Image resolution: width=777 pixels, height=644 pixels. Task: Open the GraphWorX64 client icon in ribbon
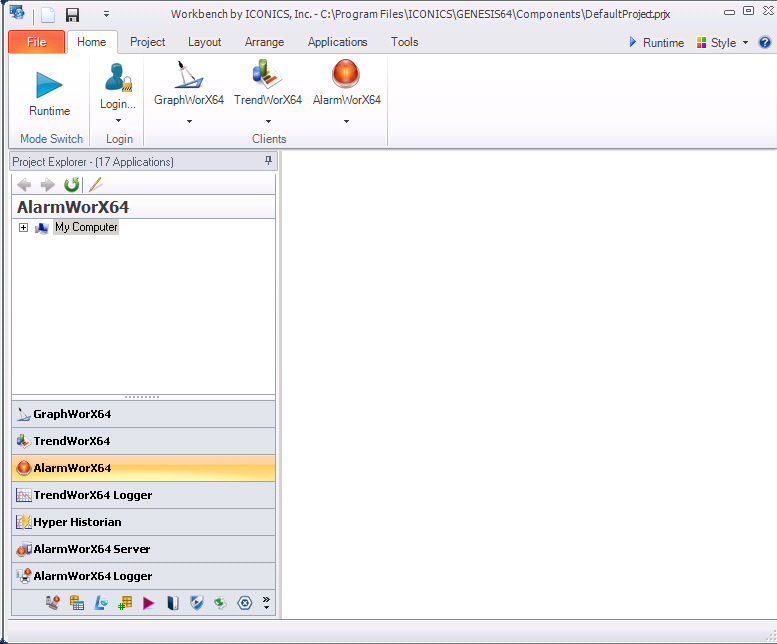click(188, 76)
